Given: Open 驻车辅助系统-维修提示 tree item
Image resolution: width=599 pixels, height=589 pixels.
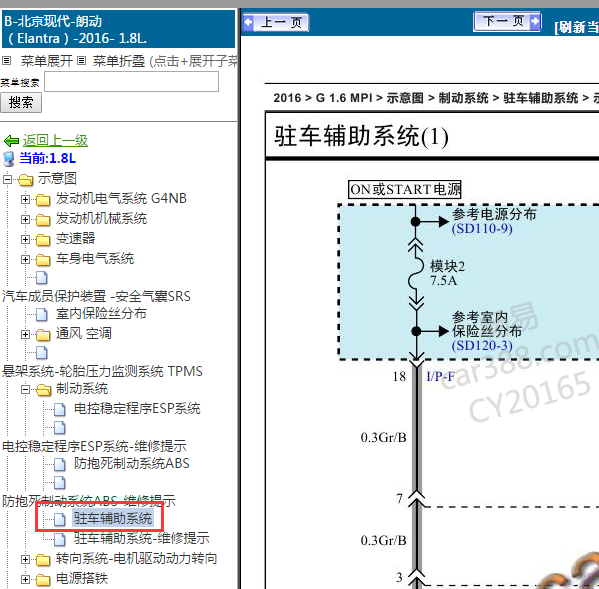Looking at the screenshot, I should click(142, 538).
